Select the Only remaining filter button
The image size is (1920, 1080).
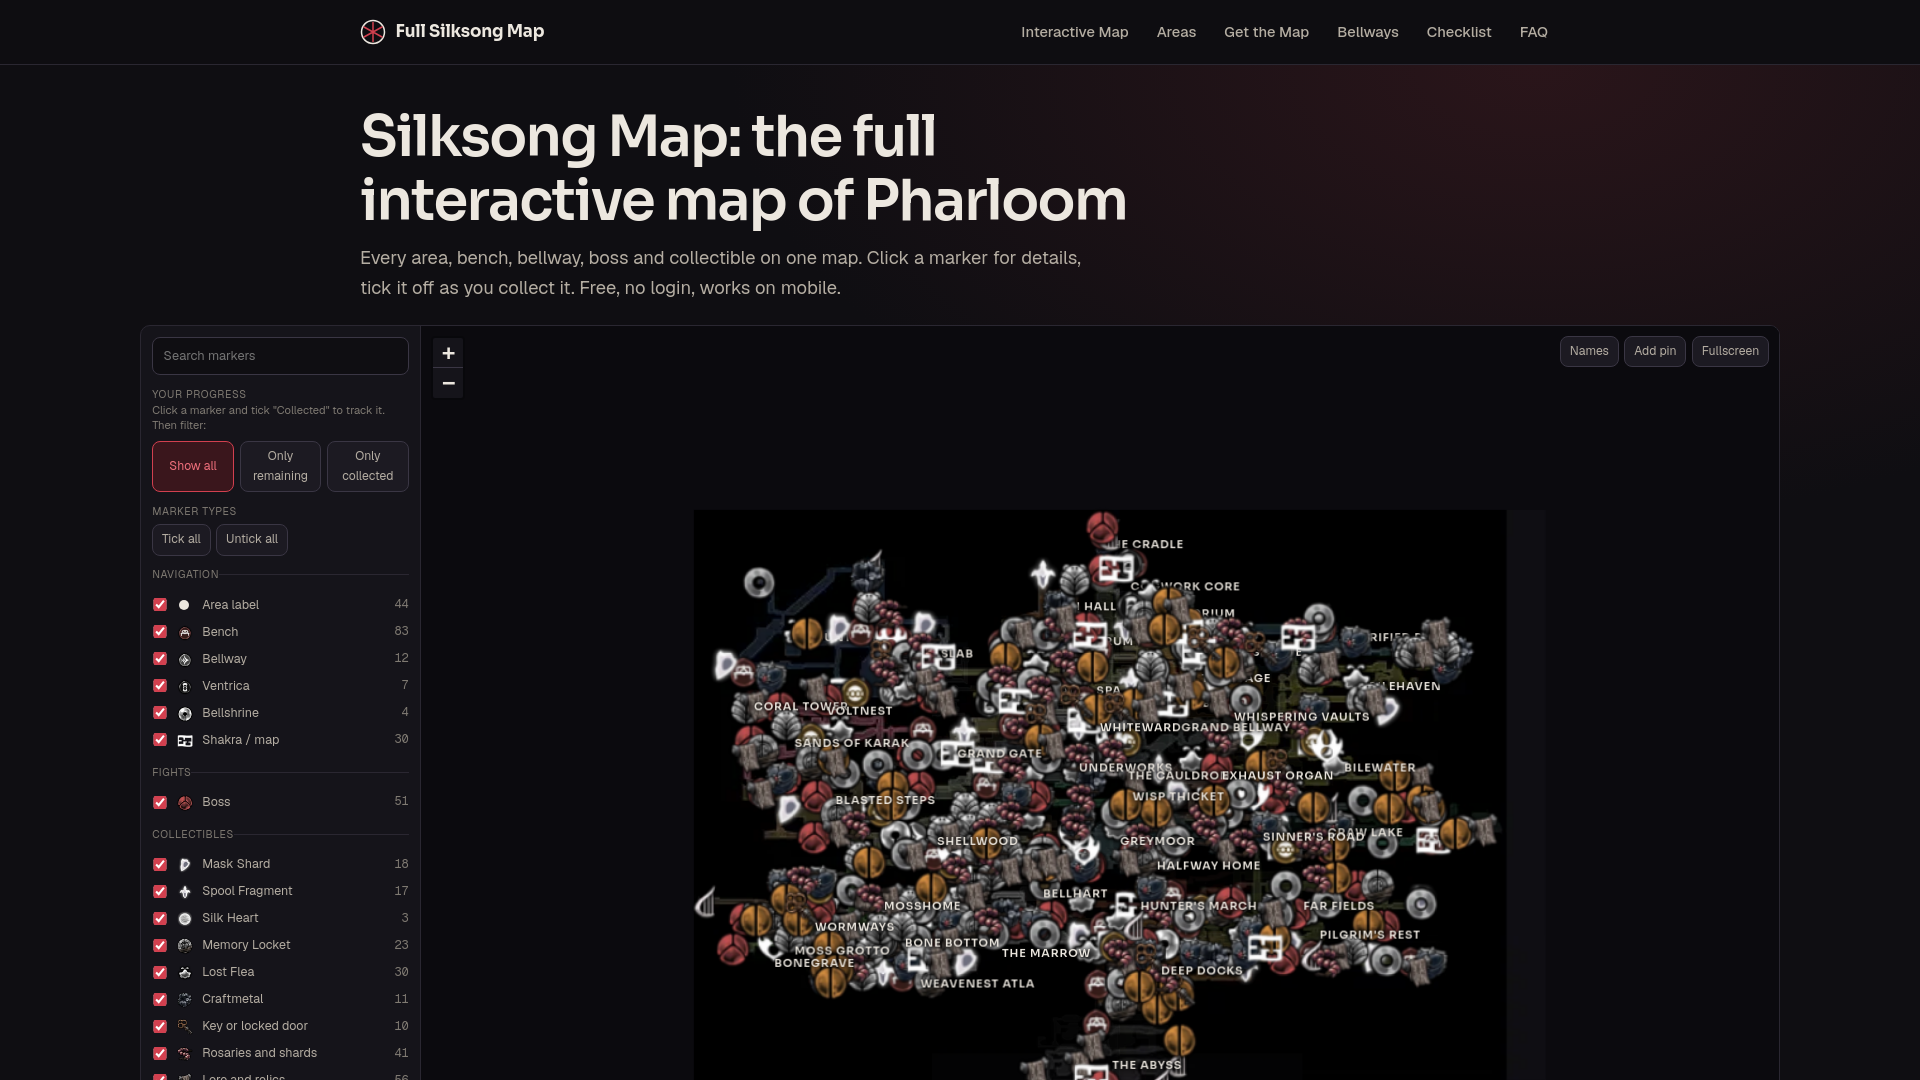[x=280, y=466]
